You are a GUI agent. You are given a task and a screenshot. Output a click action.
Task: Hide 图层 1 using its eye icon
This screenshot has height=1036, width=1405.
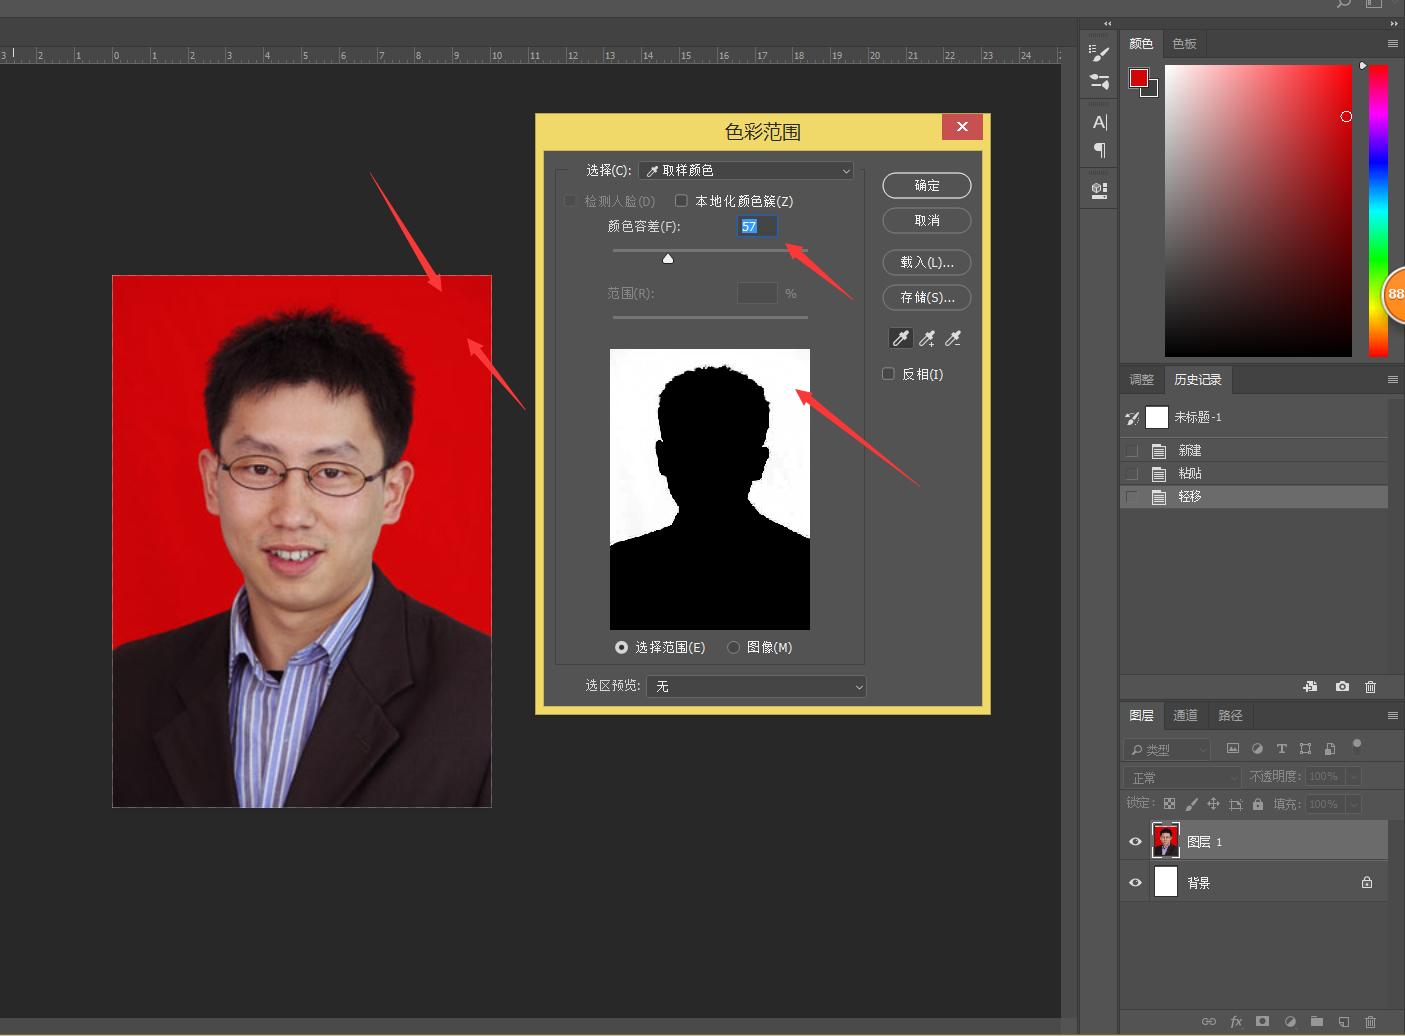pos(1135,842)
